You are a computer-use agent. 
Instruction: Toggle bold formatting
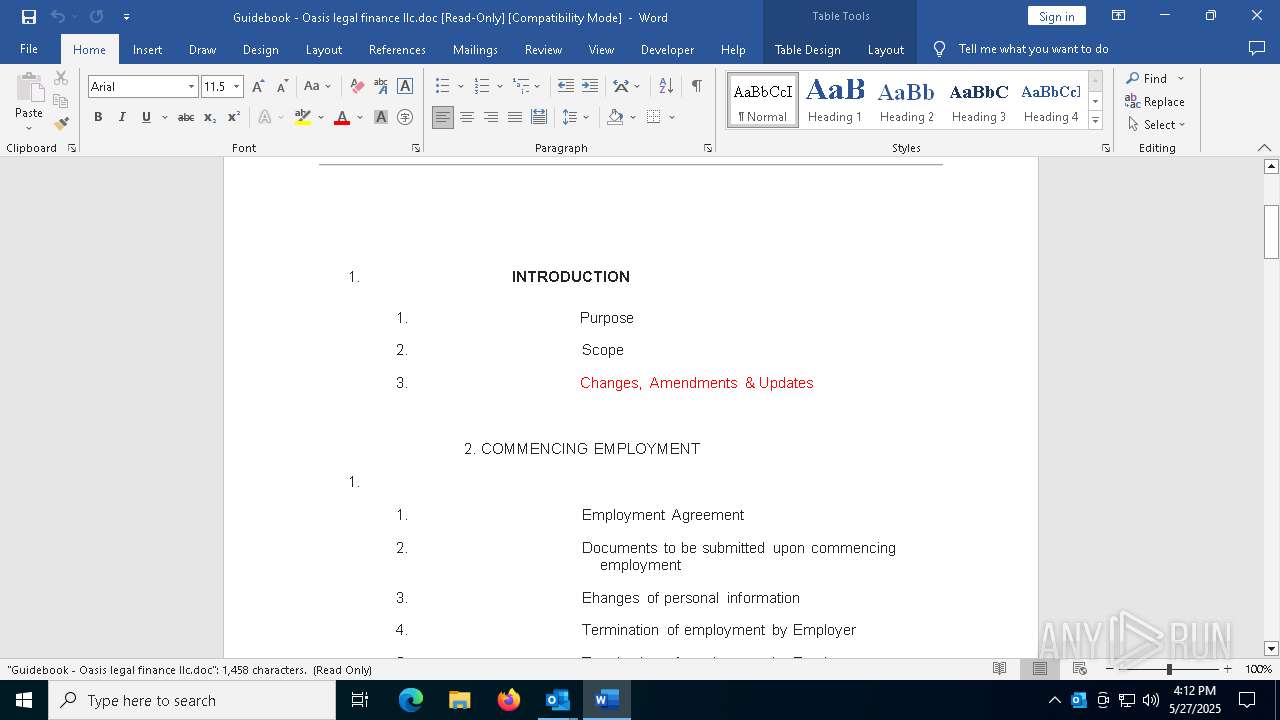coord(98,117)
